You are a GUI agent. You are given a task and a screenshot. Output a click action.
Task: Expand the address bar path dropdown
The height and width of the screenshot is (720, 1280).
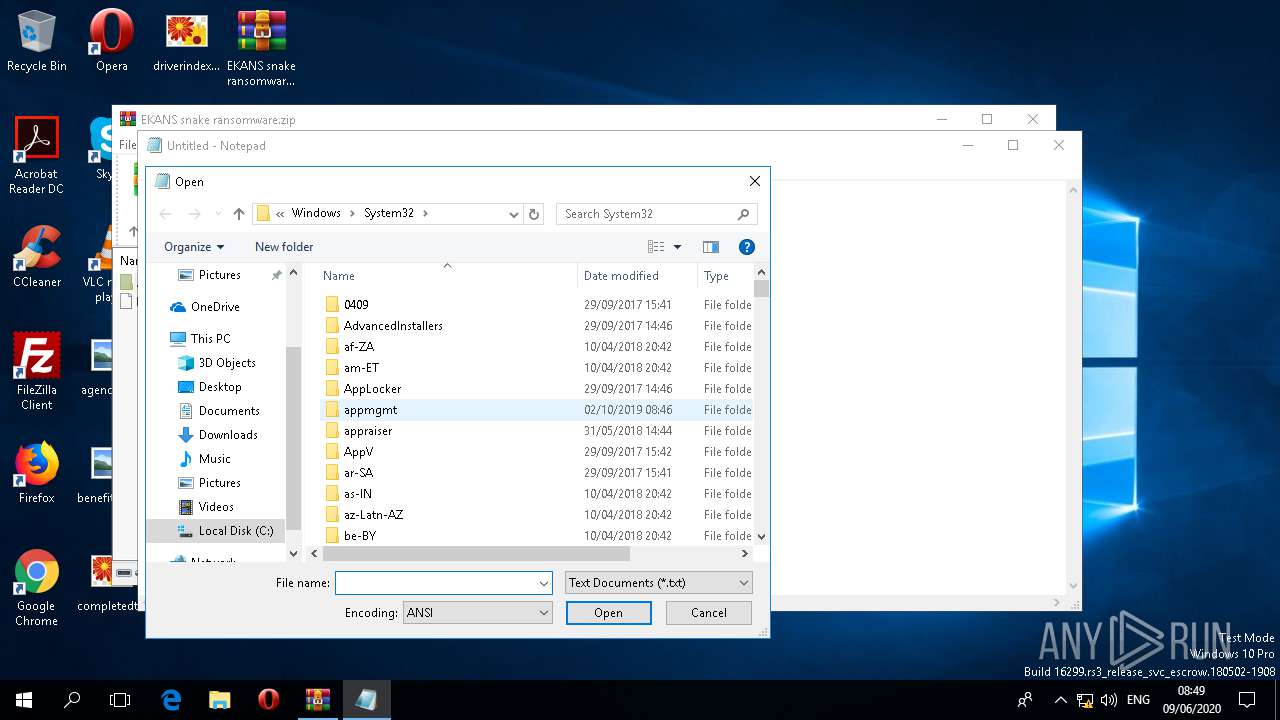[513, 214]
